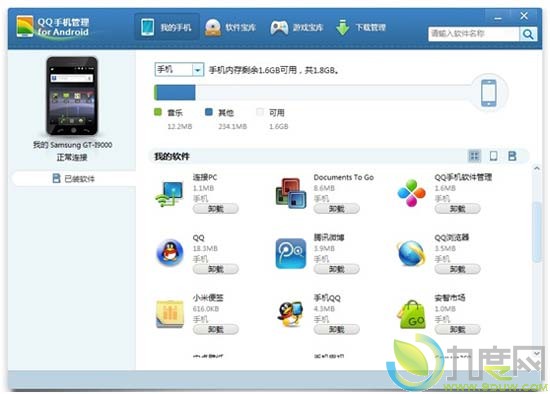Uninstall QQ浏览器
This screenshot has height=394, width=550.
(457, 269)
